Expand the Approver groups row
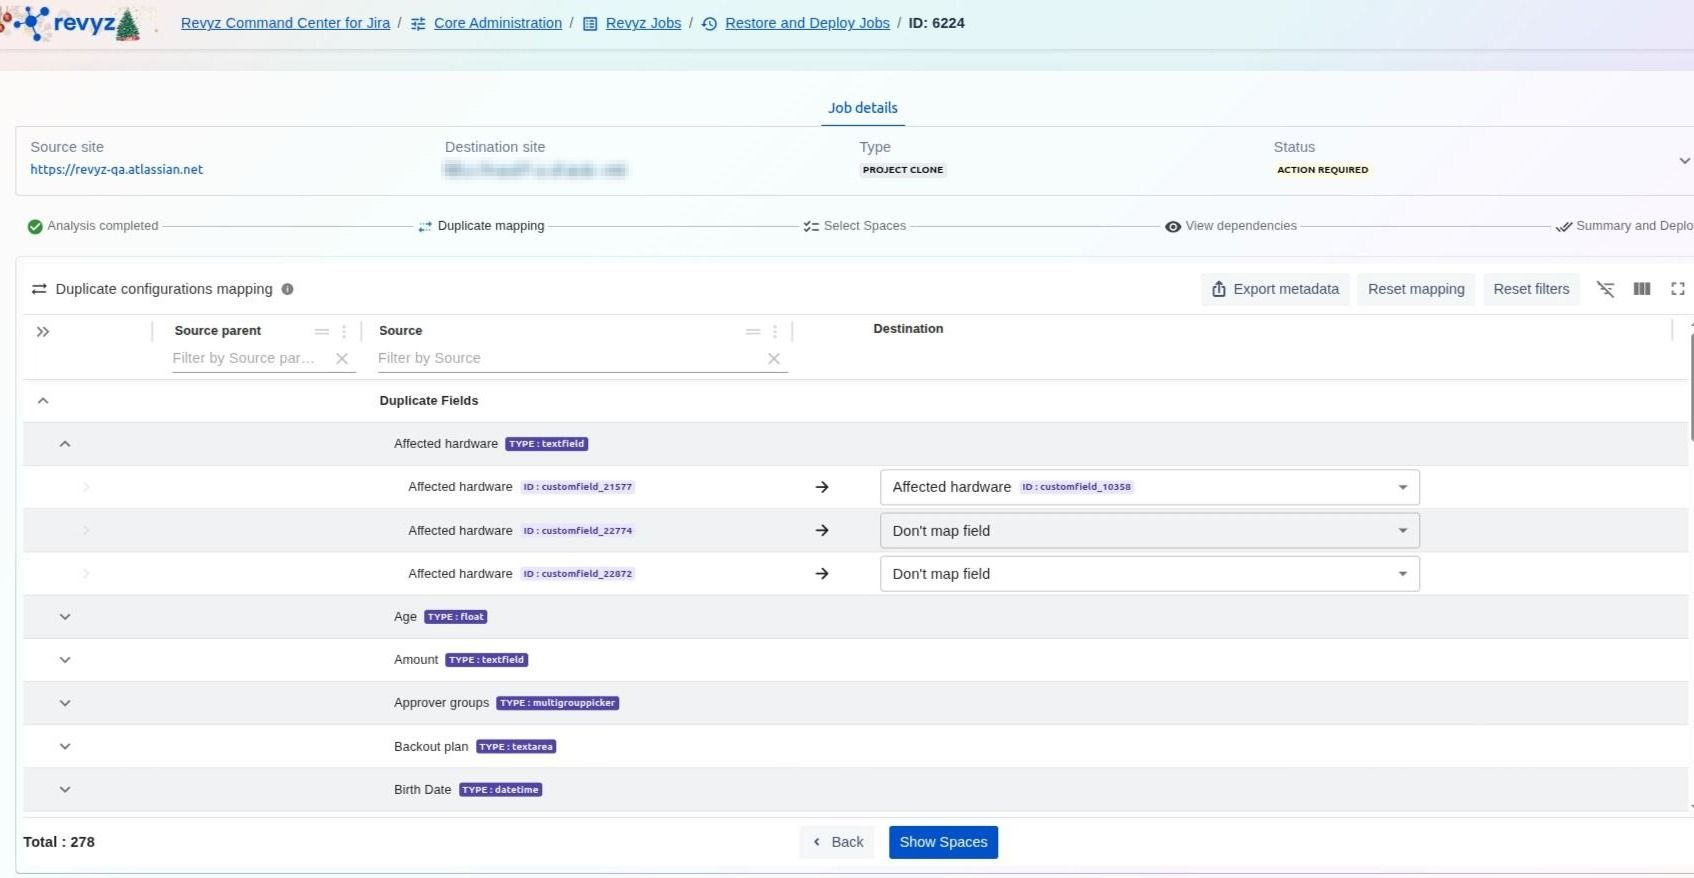This screenshot has width=1694, height=878. 65,703
